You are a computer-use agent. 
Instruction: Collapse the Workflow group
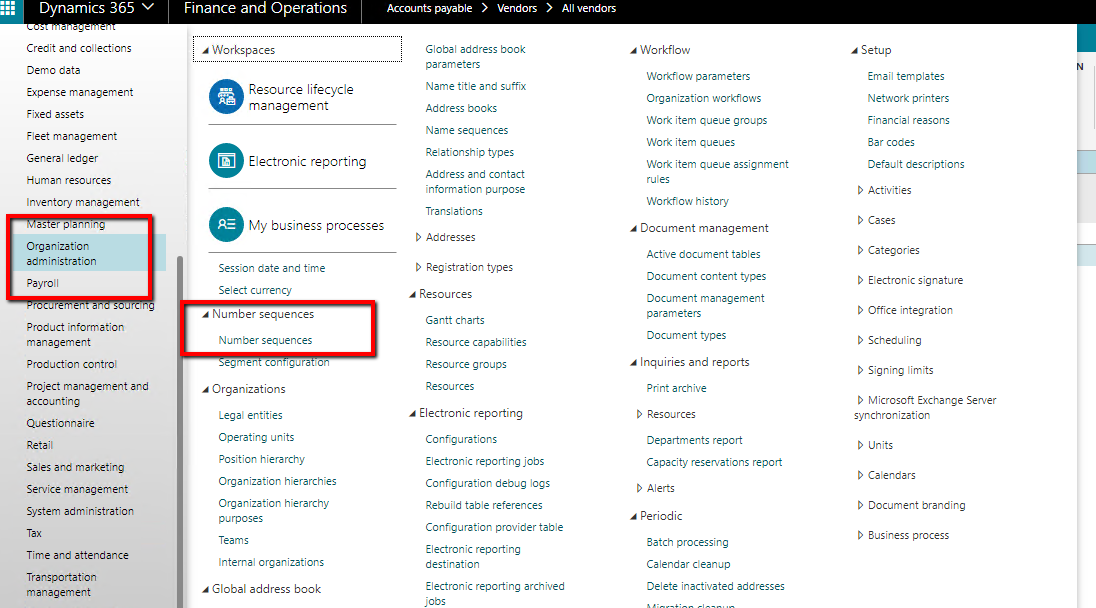coord(633,50)
